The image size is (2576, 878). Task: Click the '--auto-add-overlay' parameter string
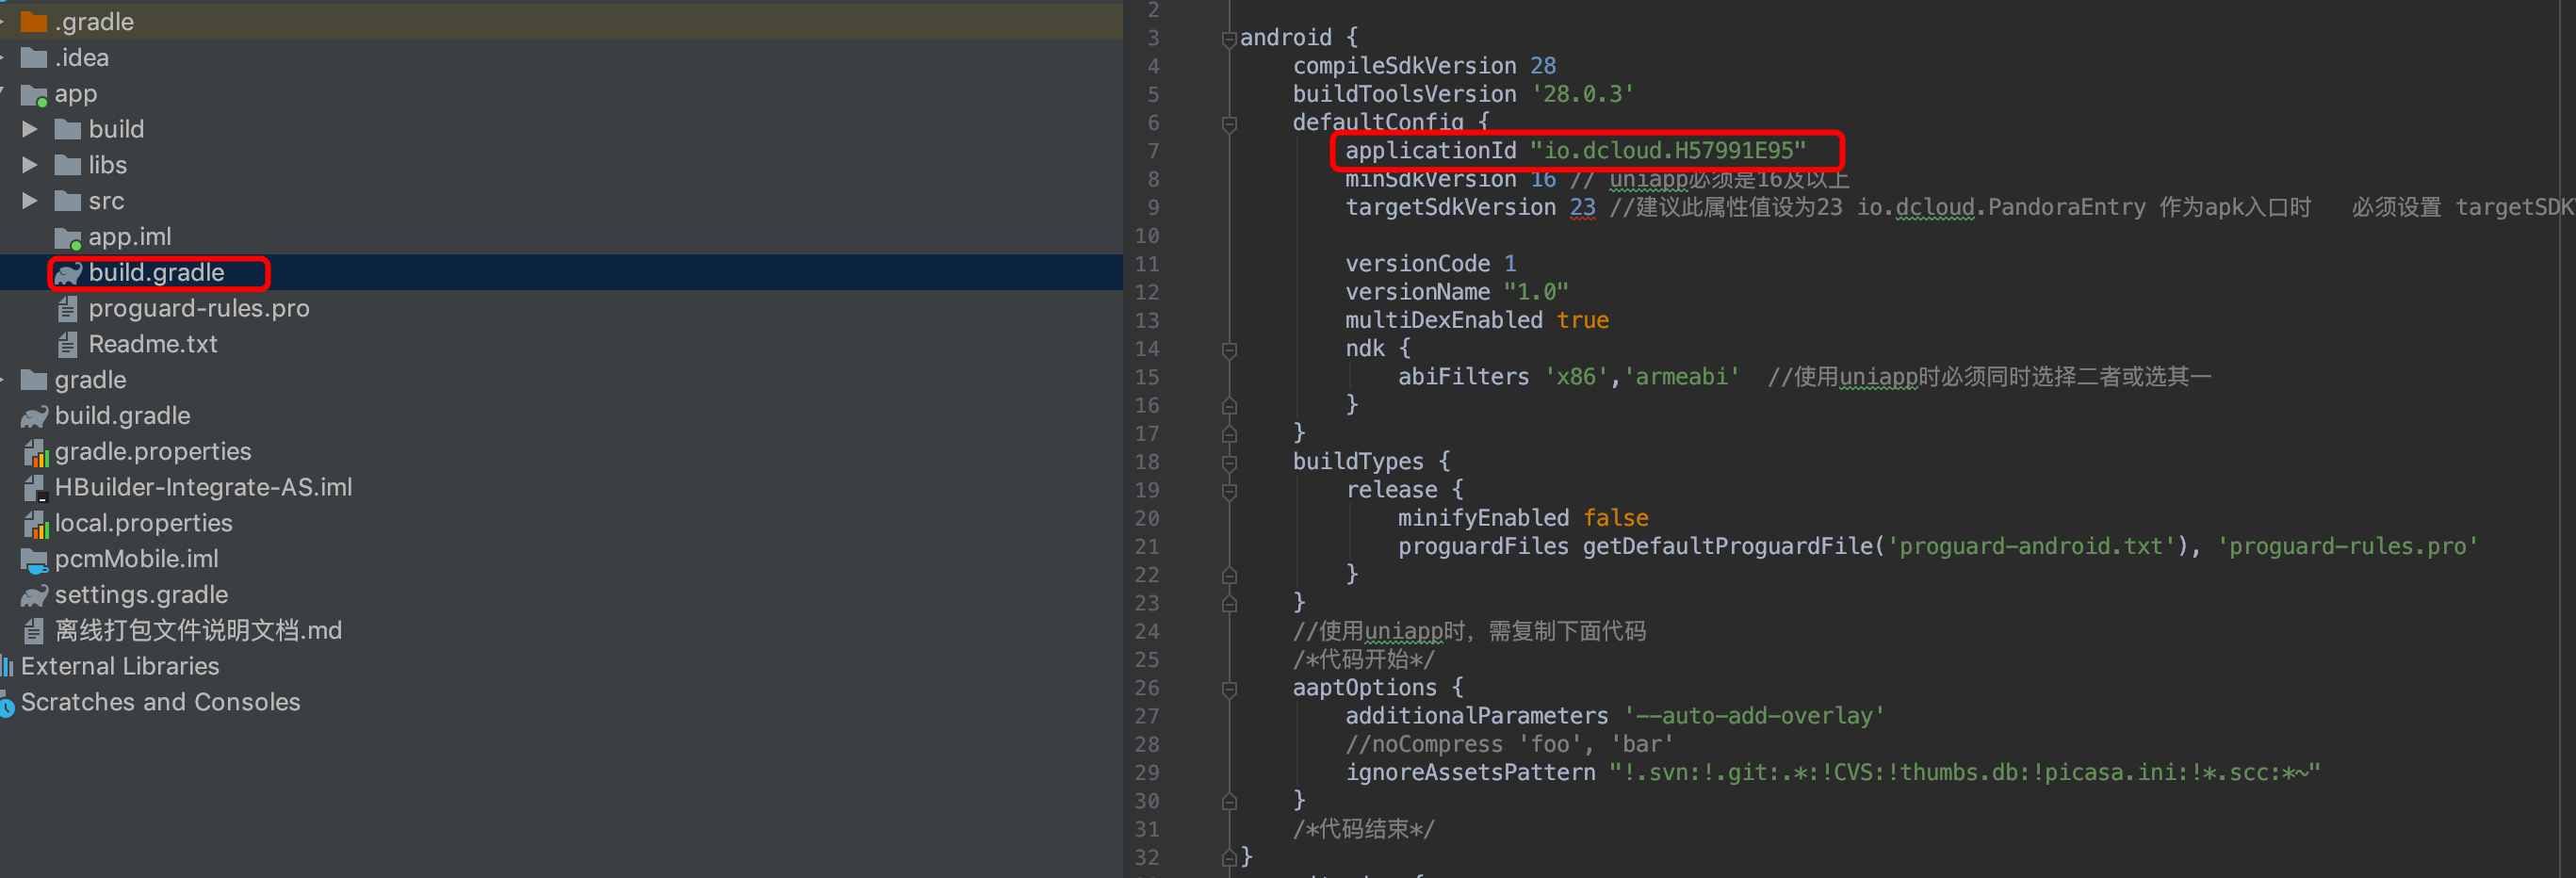[1754, 716]
